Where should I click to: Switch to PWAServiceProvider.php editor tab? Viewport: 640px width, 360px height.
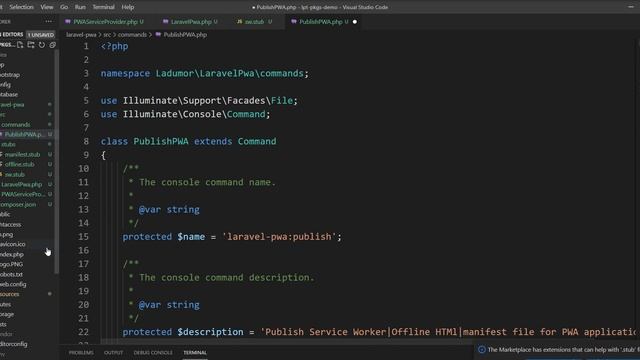coord(104,22)
